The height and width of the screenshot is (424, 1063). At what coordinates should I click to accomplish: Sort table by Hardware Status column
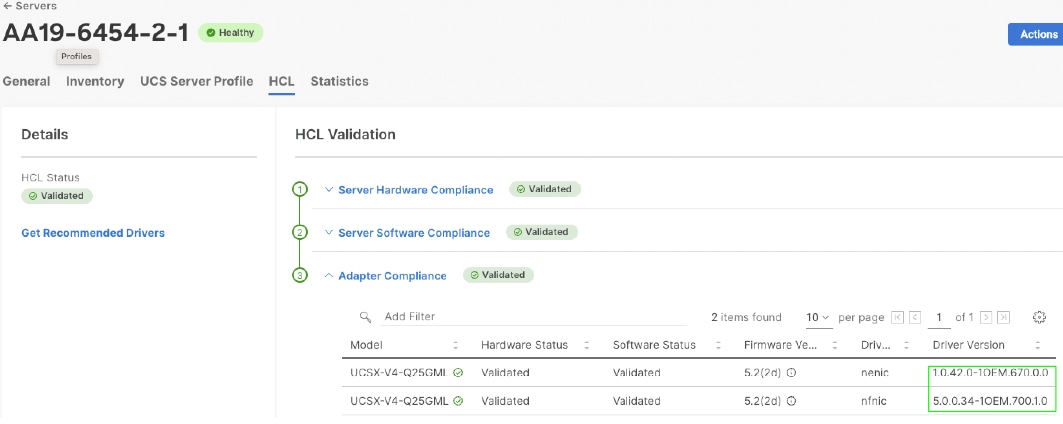pos(587,345)
